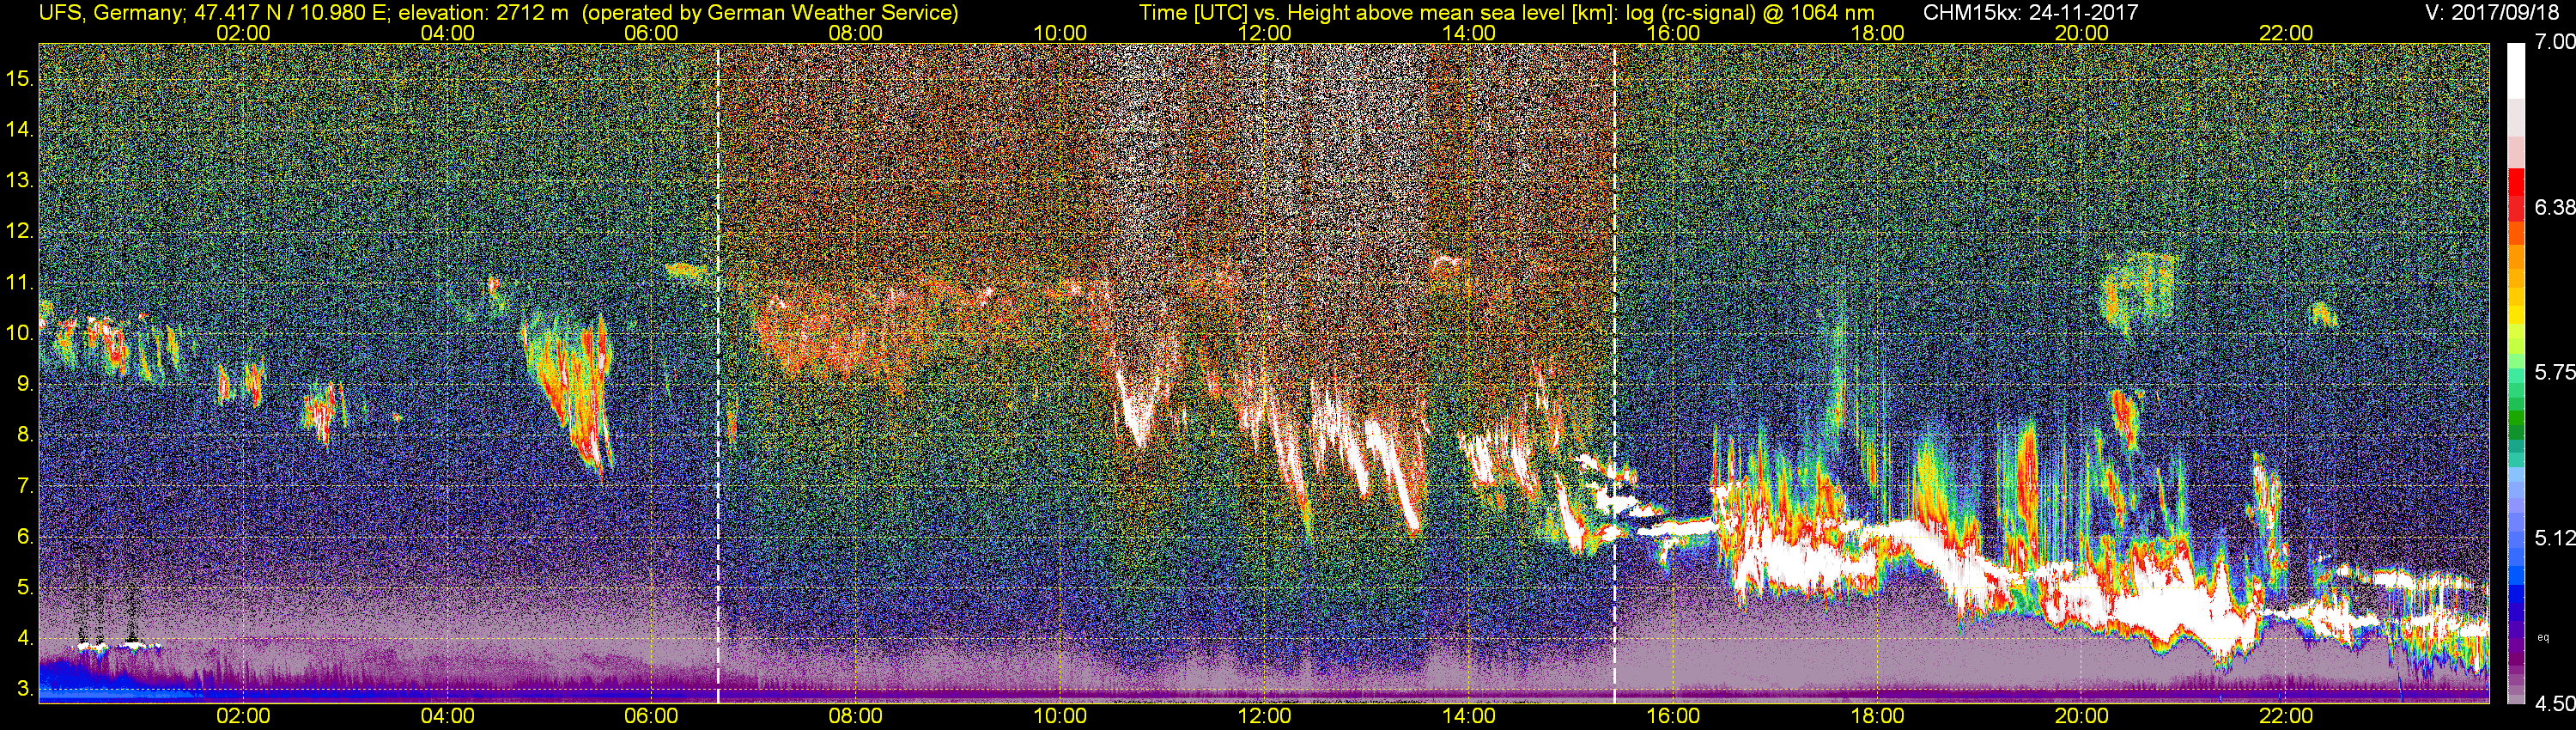The width and height of the screenshot is (2576, 730).
Task: Click the '04:00' label on the upper time axis
Action: (447, 33)
